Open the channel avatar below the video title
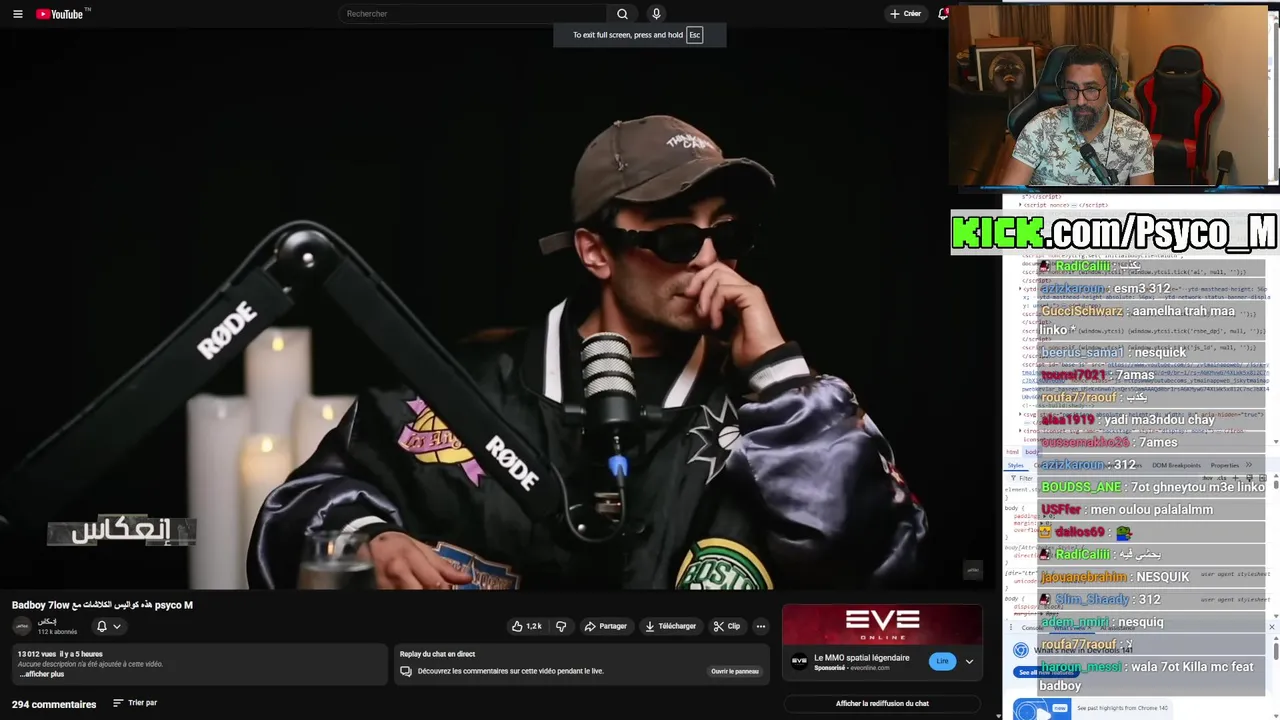The image size is (1280, 720). [x=21, y=626]
